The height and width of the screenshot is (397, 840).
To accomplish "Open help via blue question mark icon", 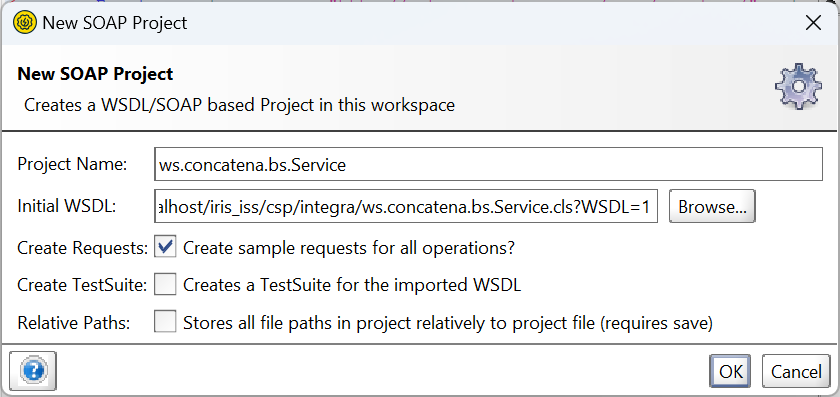I will tap(33, 370).
